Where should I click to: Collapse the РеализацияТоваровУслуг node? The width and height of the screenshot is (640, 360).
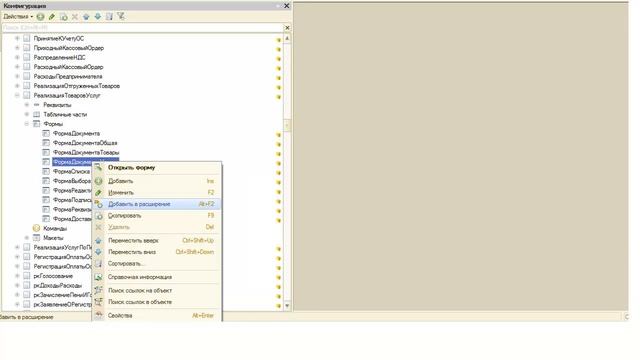click(17, 95)
